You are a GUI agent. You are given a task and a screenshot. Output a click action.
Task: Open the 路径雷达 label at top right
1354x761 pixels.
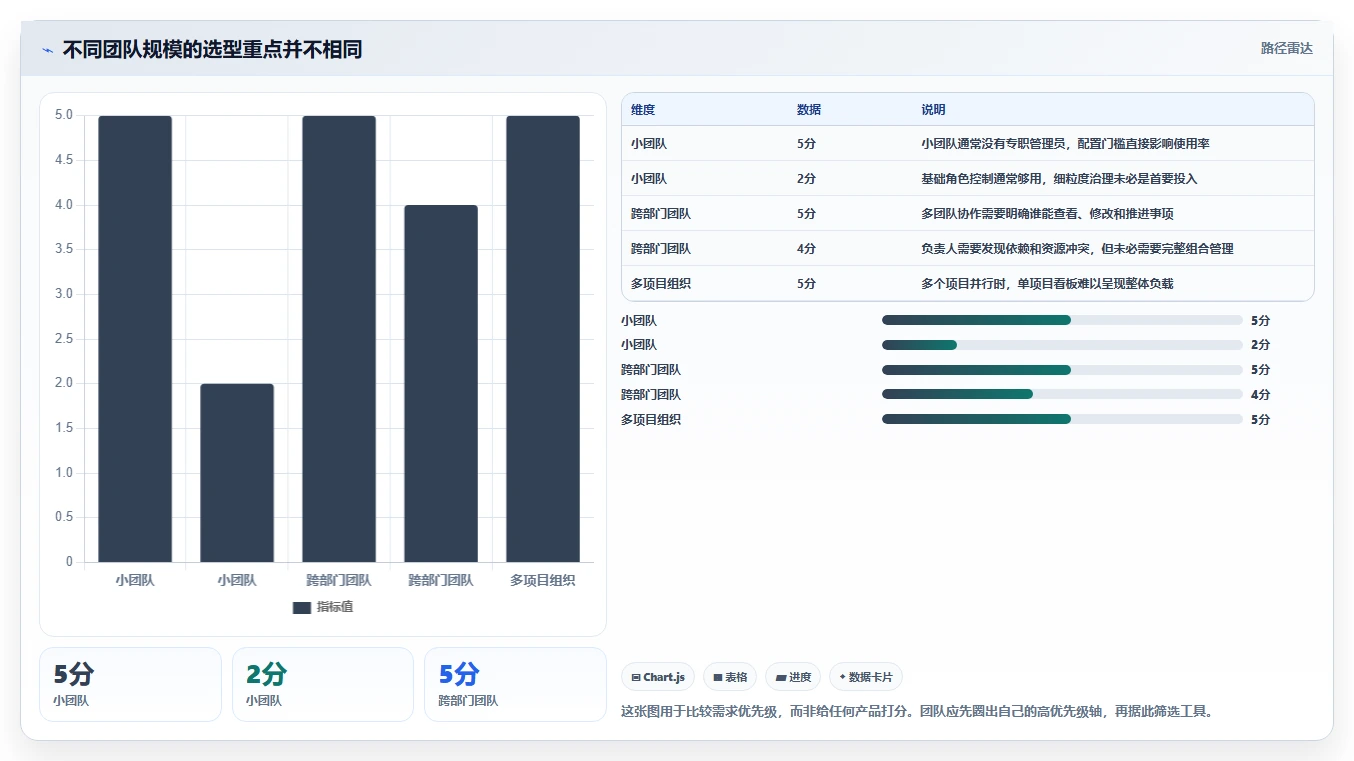coord(1286,48)
